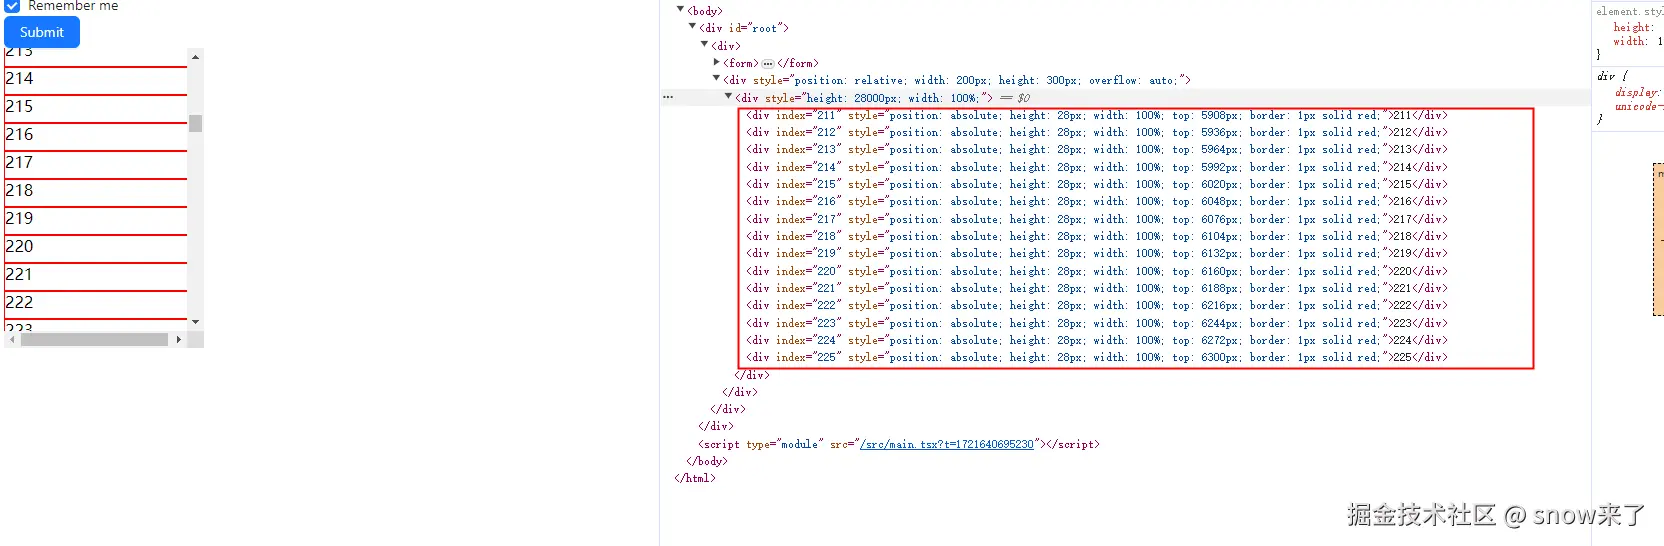Image resolution: width=1664 pixels, height=546 pixels.
Task: Open the three-dot actions for selected node
Action: click(668, 97)
